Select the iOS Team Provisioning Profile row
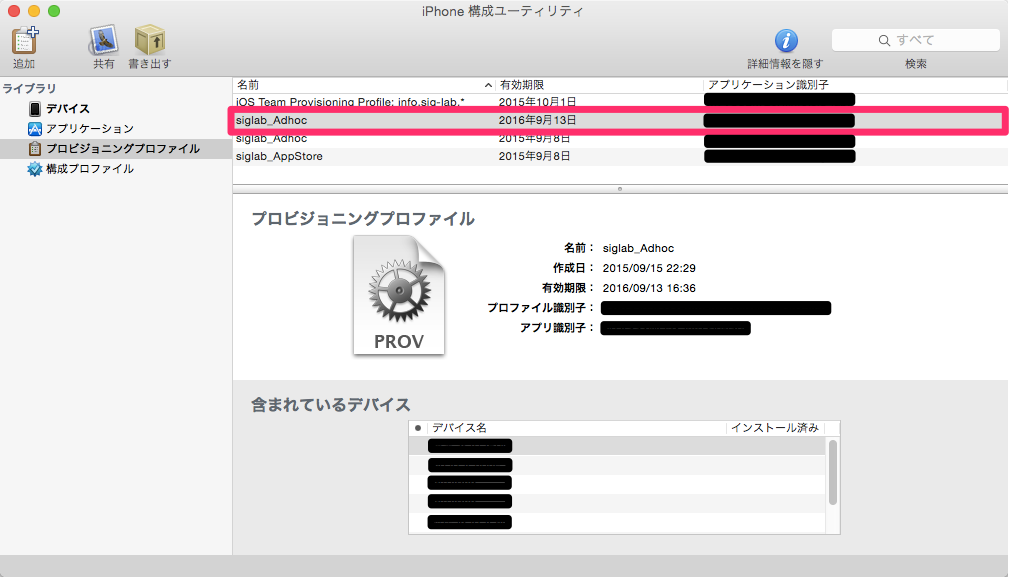The height and width of the screenshot is (577, 1009). pos(620,102)
